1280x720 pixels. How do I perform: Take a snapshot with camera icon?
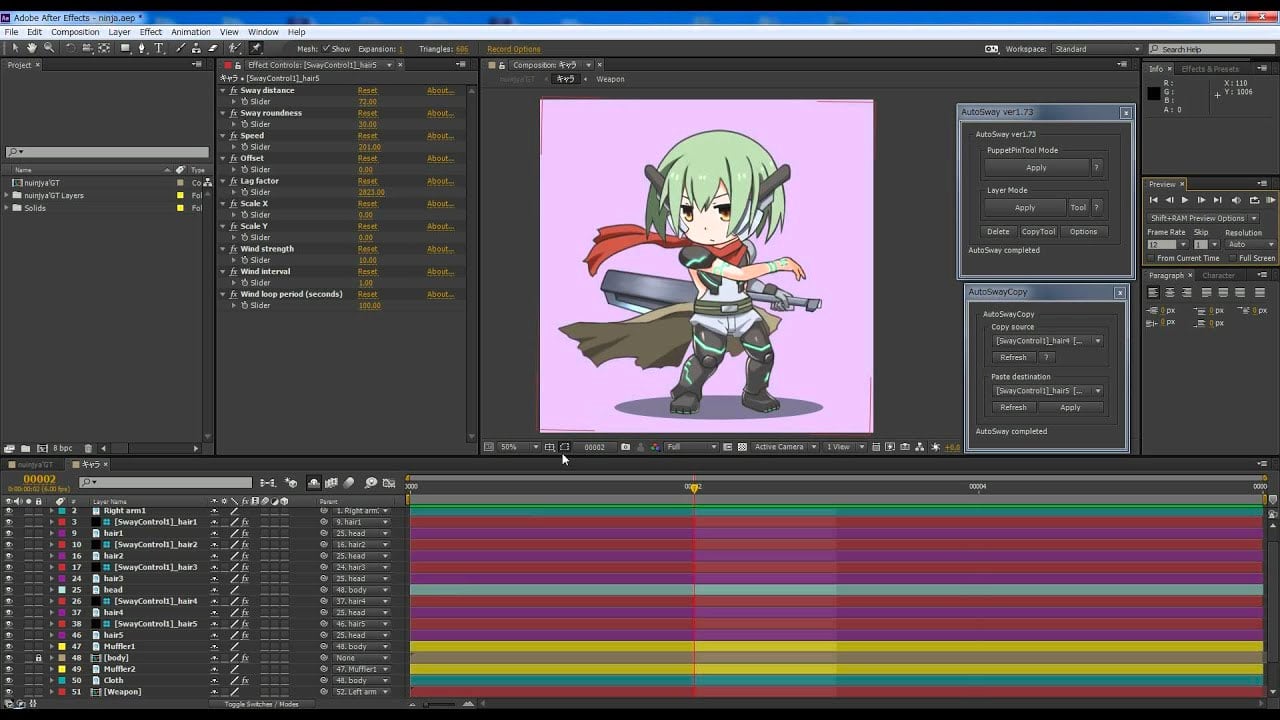[625, 447]
